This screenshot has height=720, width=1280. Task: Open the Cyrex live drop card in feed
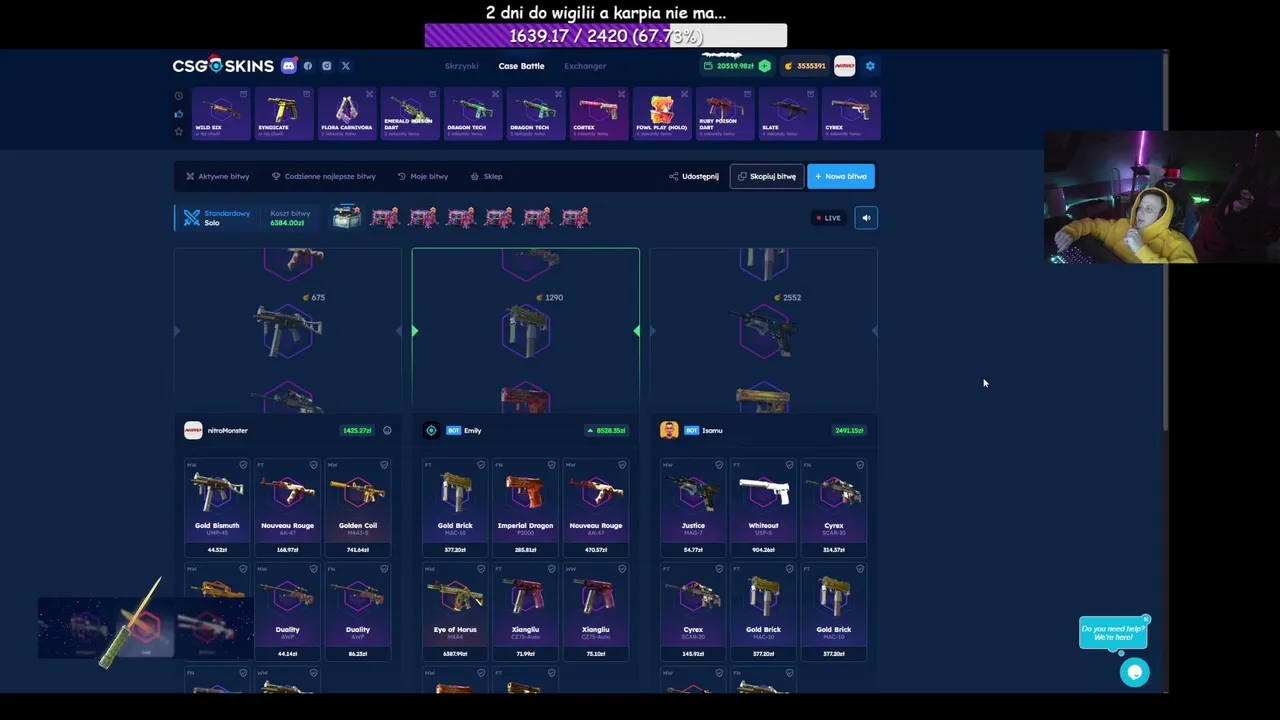850,113
